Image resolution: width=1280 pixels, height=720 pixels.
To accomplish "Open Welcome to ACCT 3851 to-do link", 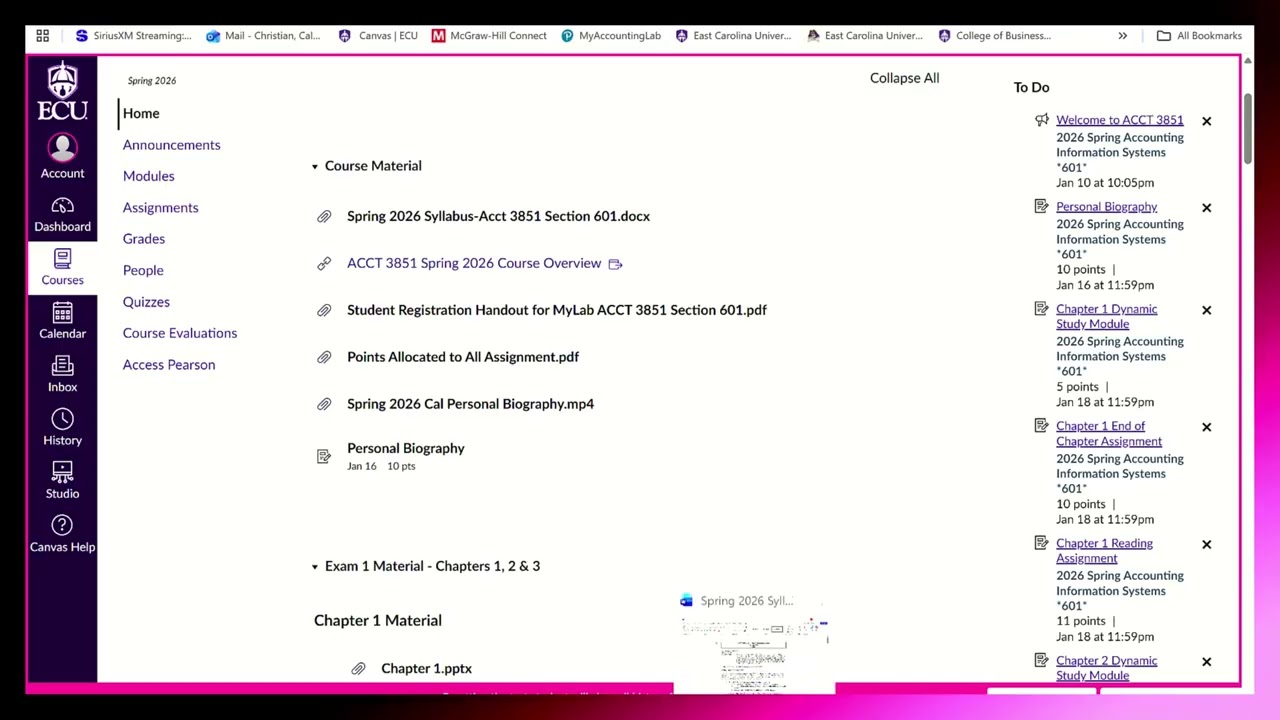I will [x=1119, y=120].
